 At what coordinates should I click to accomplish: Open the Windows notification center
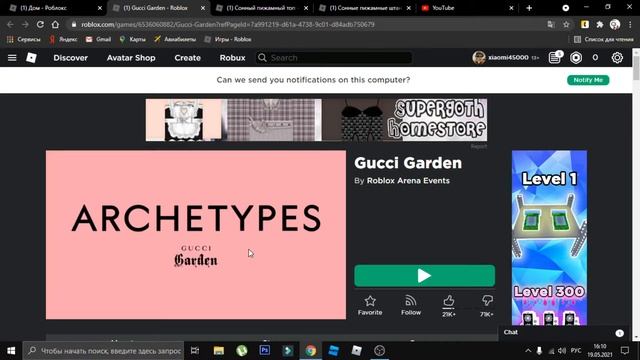point(624,351)
